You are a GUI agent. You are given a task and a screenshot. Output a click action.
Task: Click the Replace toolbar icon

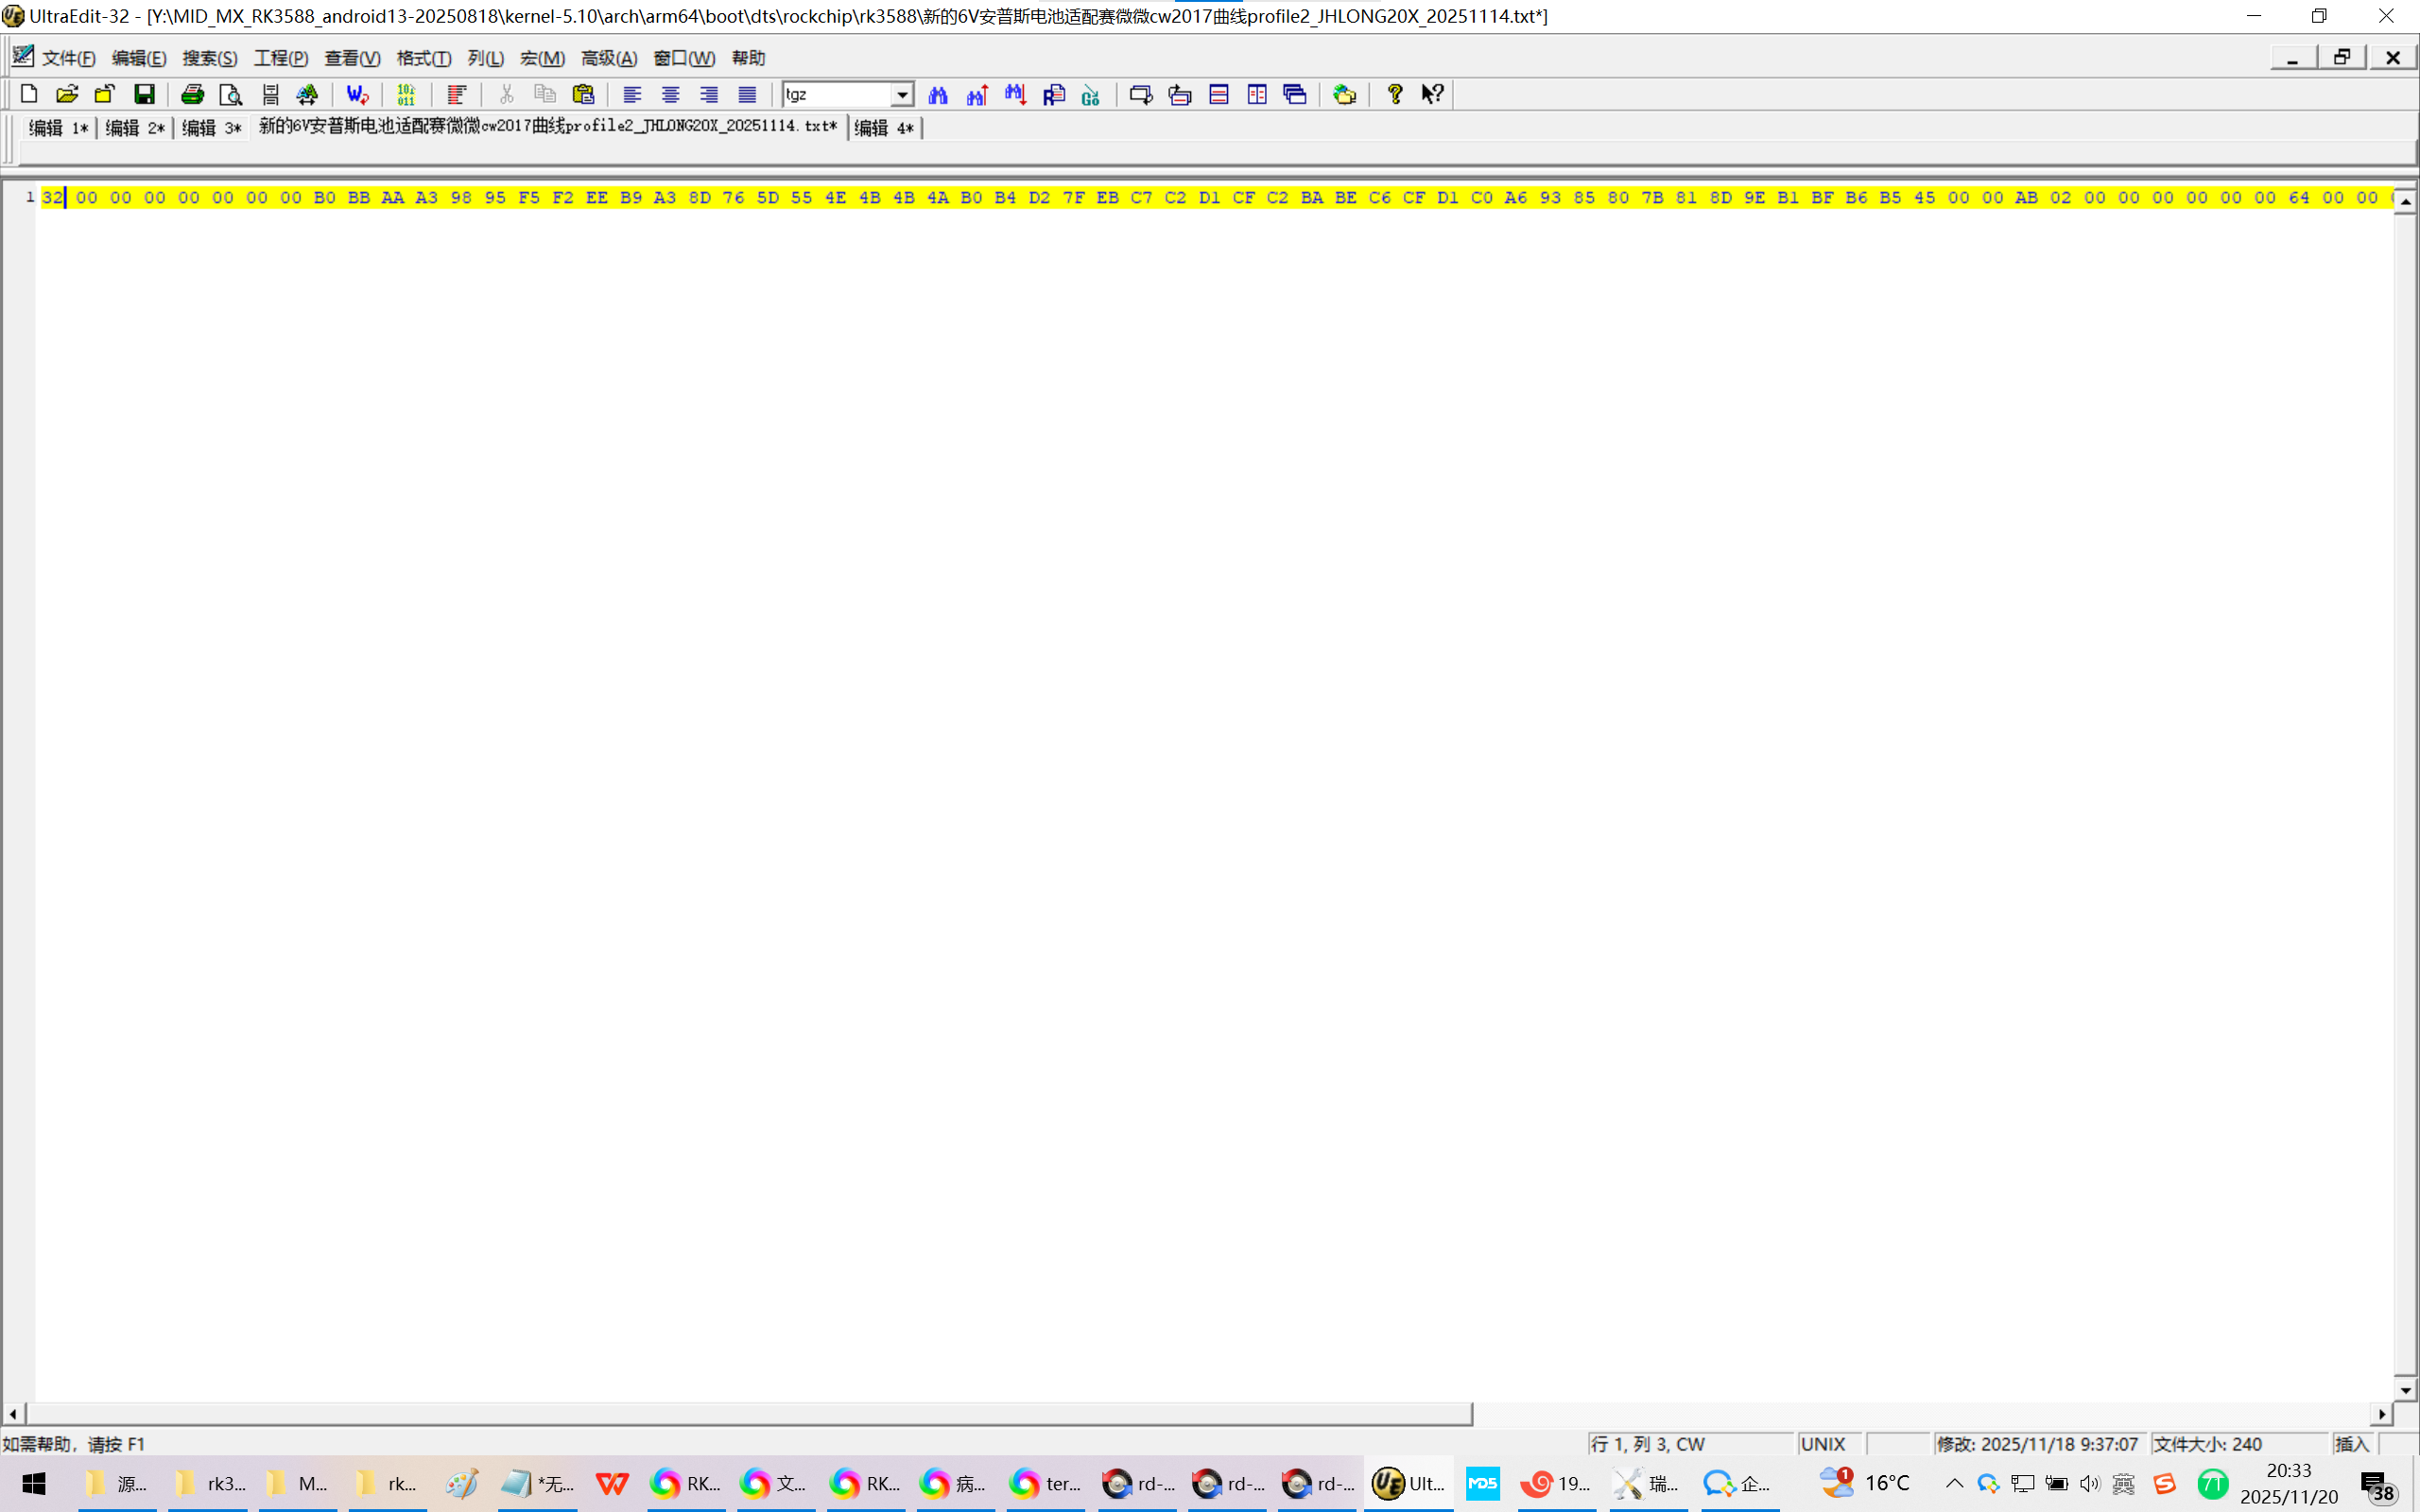(1054, 94)
